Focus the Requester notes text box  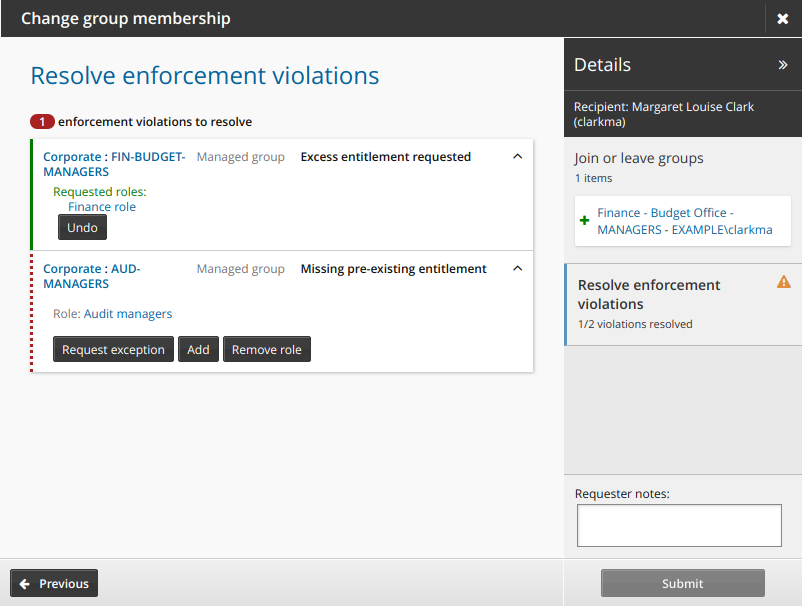tap(679, 525)
